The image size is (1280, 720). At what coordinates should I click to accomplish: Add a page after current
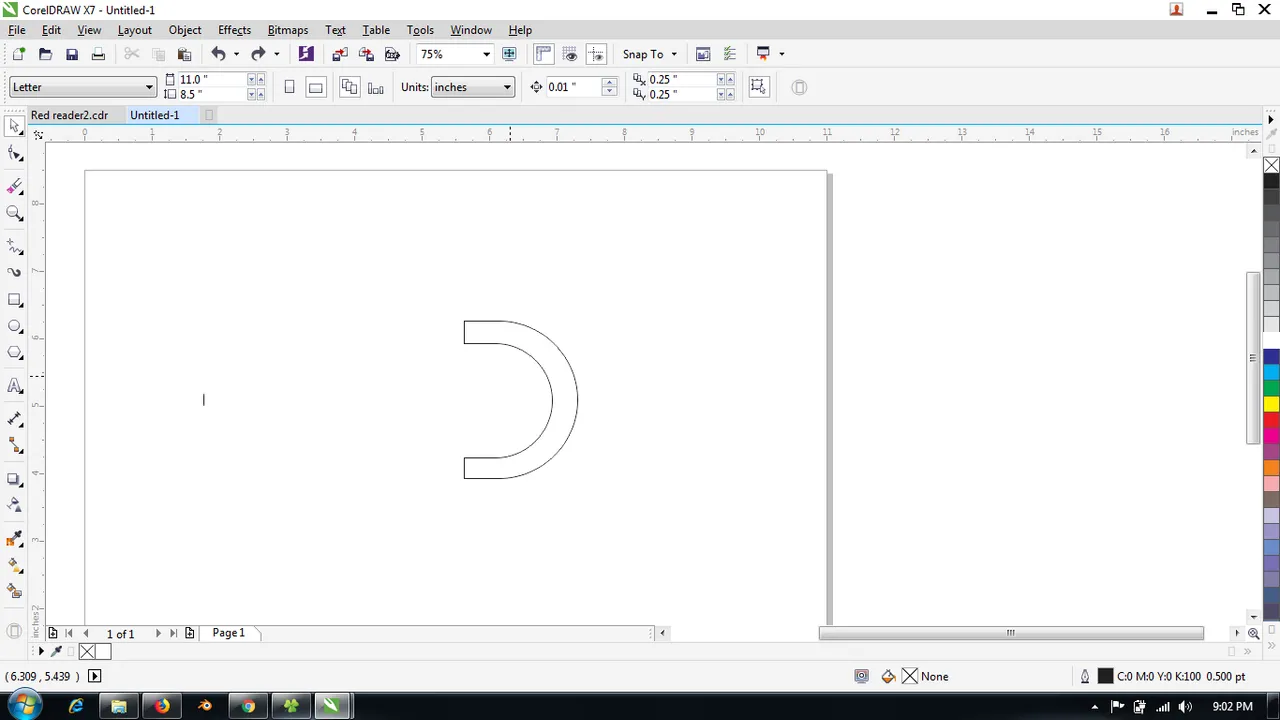coord(189,633)
